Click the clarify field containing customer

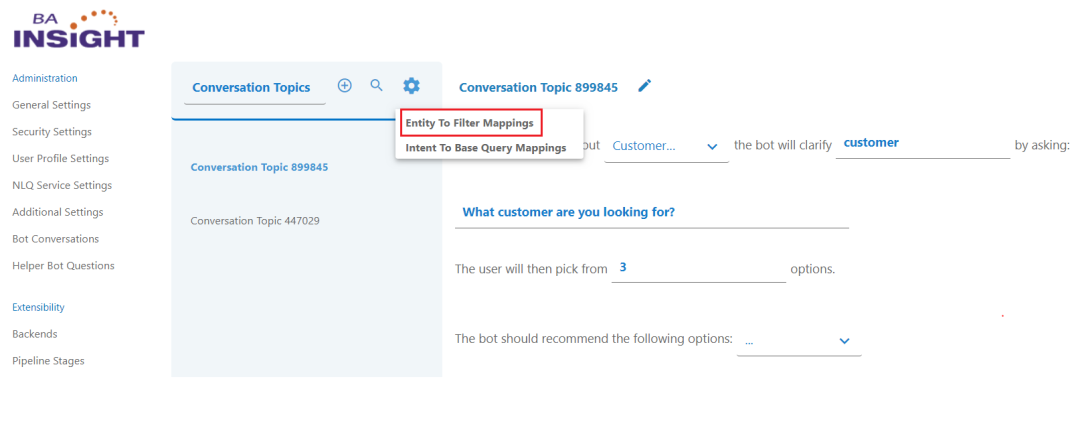922,144
